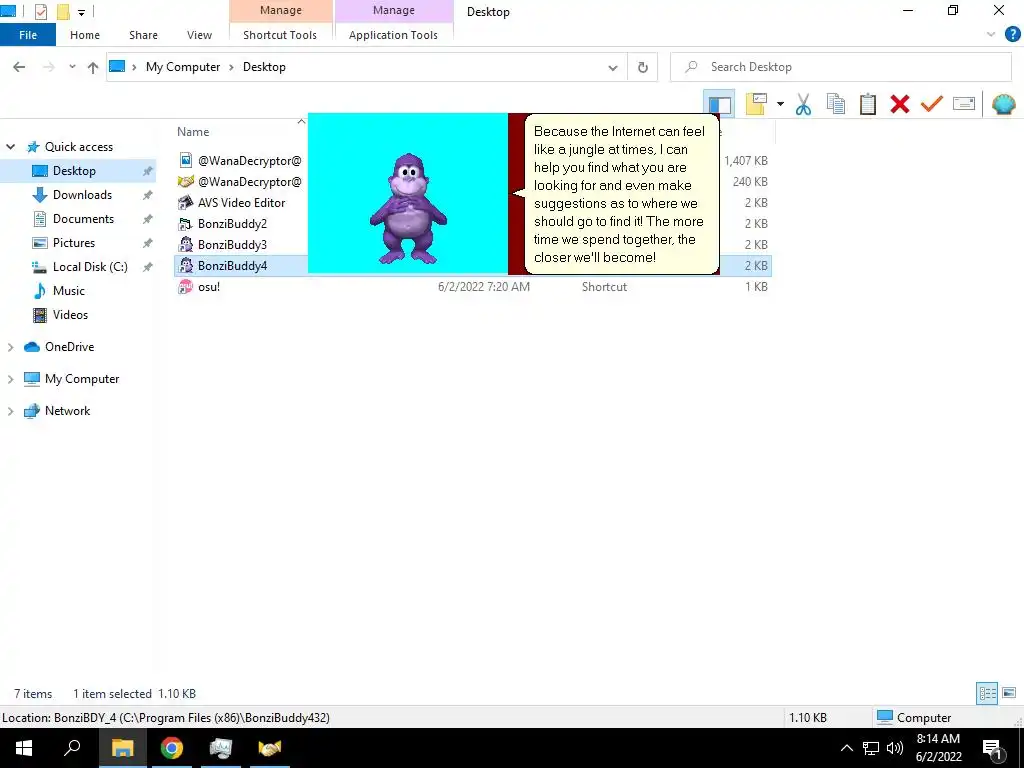Click the taskbar Search magnifier
The height and width of the screenshot is (768, 1024).
pyautogui.click(x=72, y=748)
